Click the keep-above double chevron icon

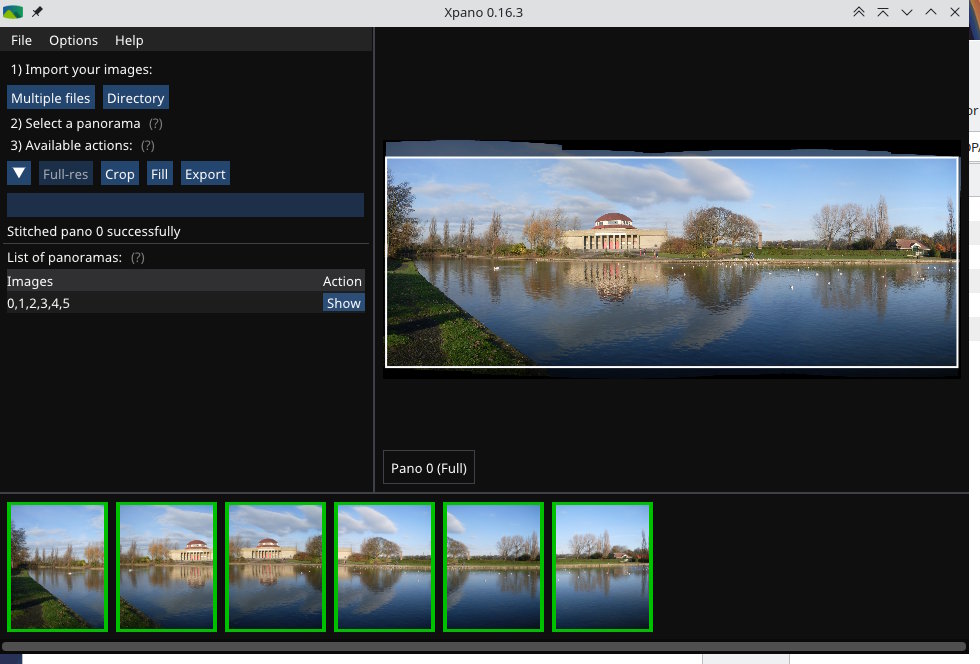tap(859, 12)
